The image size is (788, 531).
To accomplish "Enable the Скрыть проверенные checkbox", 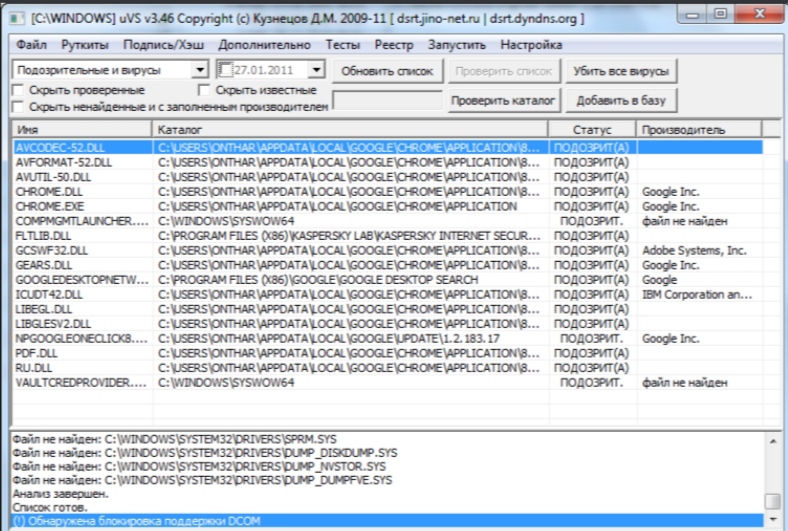I will (19, 90).
